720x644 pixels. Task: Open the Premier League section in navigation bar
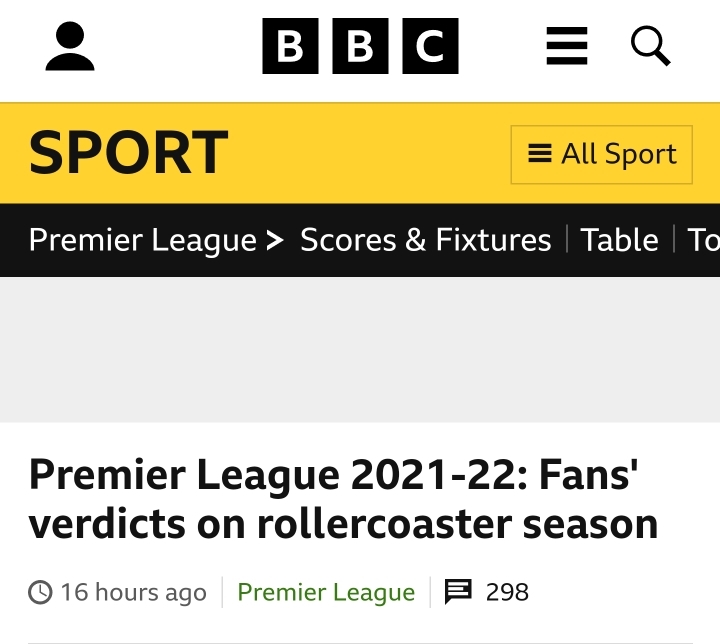tap(143, 240)
